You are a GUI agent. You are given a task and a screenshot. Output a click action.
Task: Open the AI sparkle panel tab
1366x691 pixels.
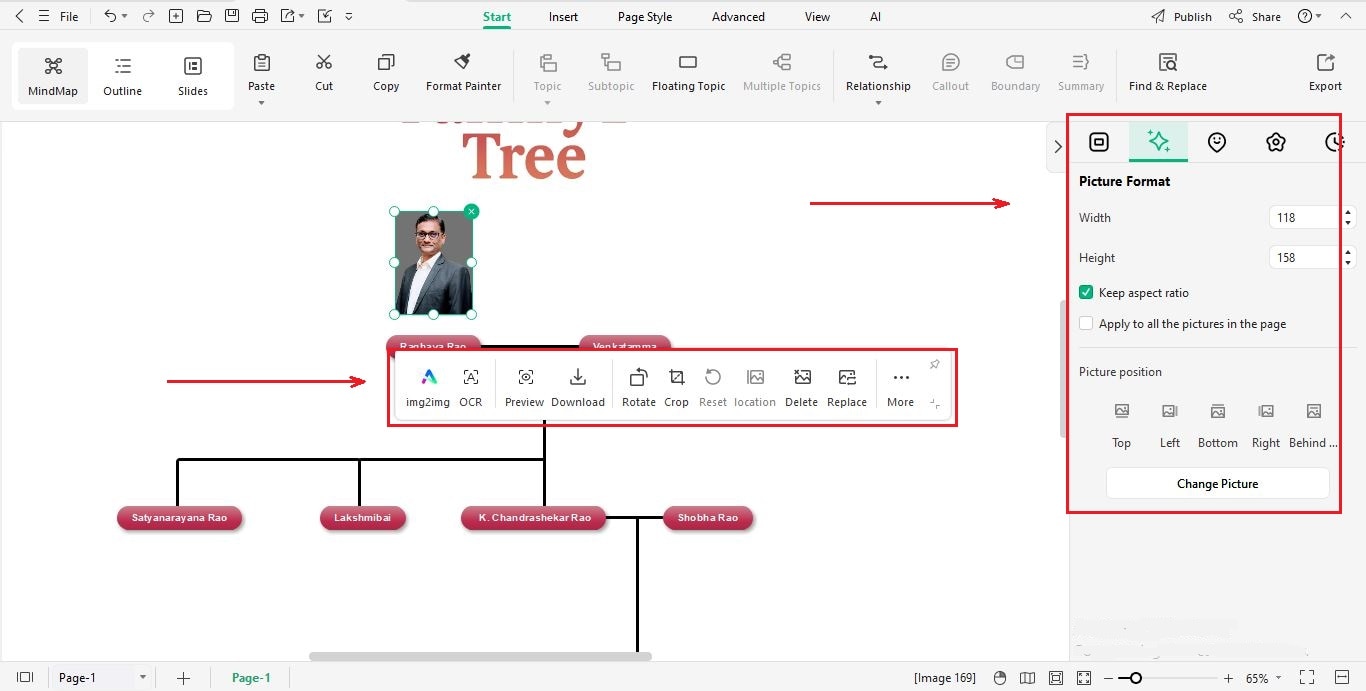[x=1158, y=142]
